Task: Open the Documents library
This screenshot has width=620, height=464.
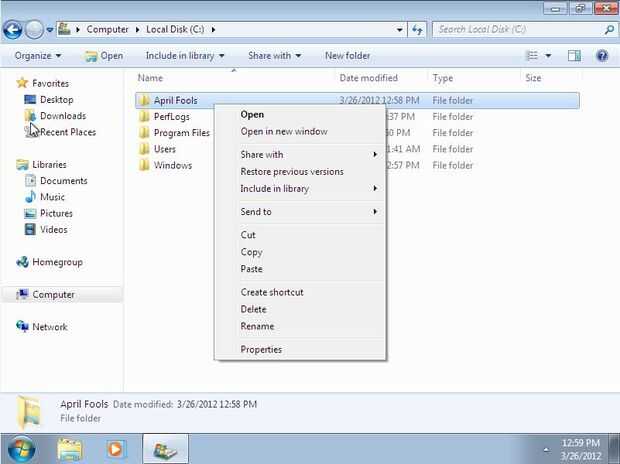Action: (x=63, y=181)
